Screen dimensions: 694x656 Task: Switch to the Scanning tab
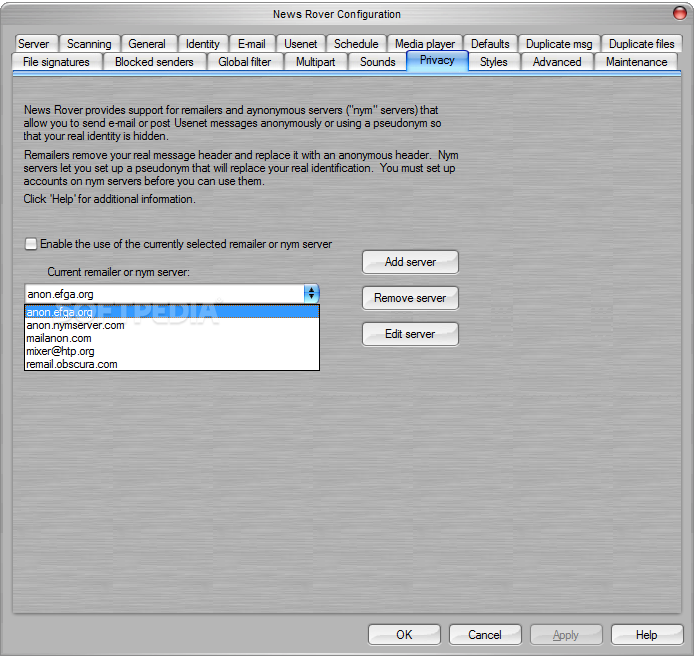point(89,44)
